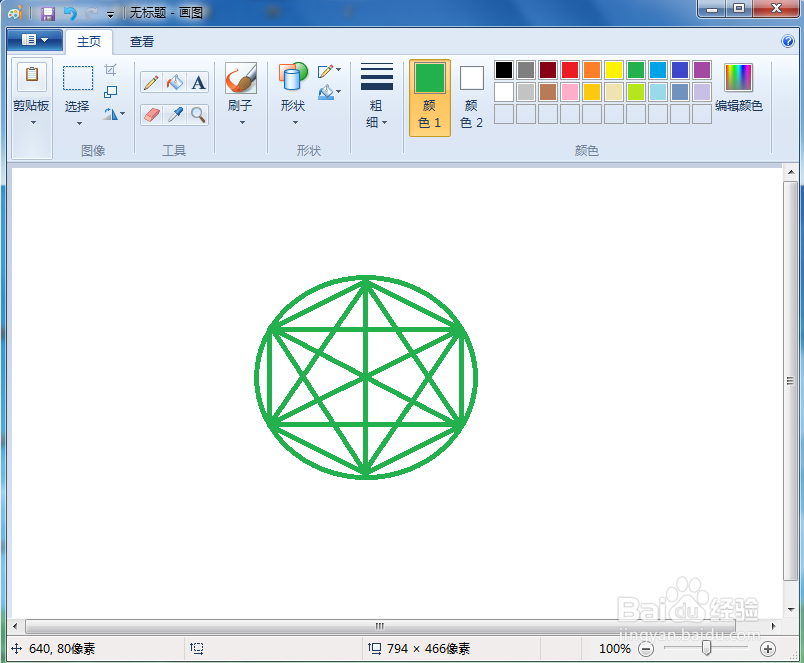Click the Clipboard paste icon
804x663 pixels.
click(x=32, y=75)
